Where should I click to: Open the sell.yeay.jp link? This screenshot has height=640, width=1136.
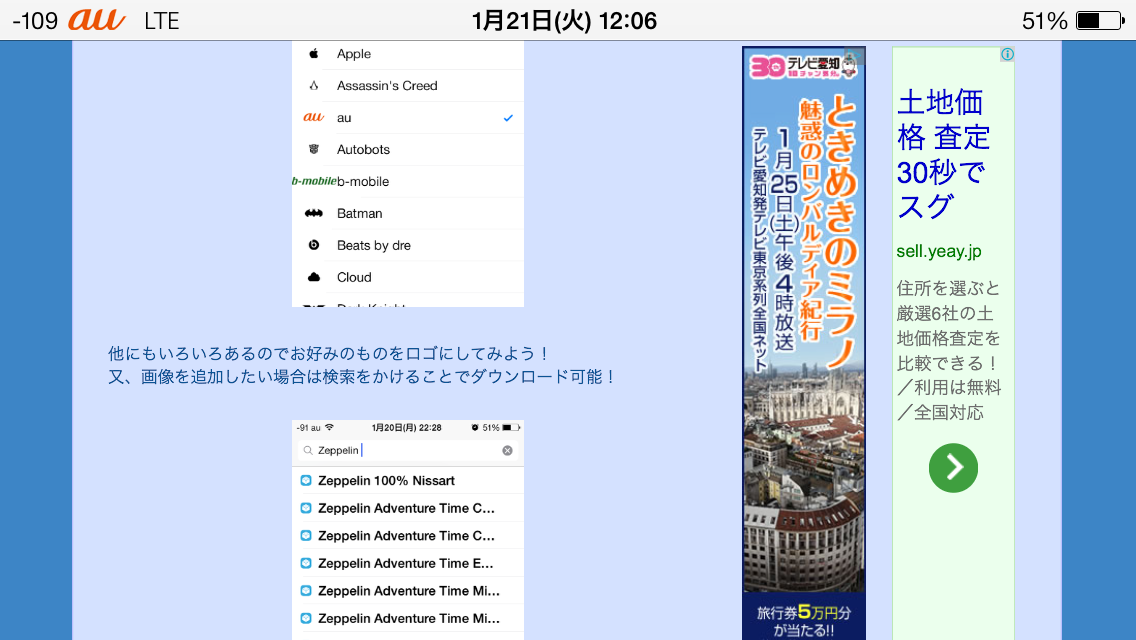pos(938,251)
